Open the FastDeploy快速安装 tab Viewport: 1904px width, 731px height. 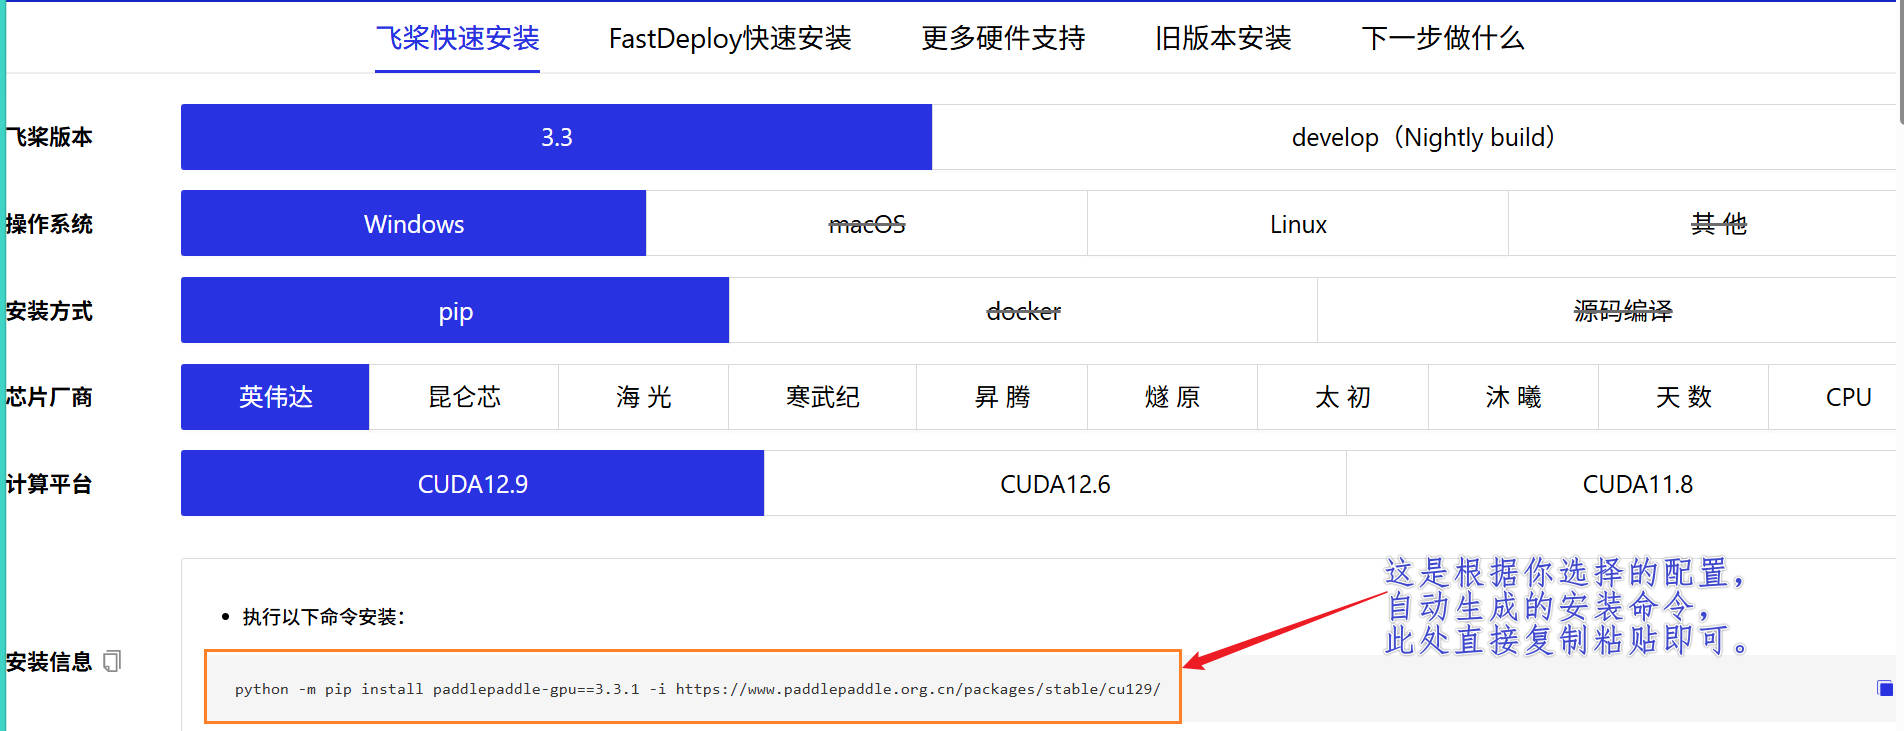click(x=730, y=38)
